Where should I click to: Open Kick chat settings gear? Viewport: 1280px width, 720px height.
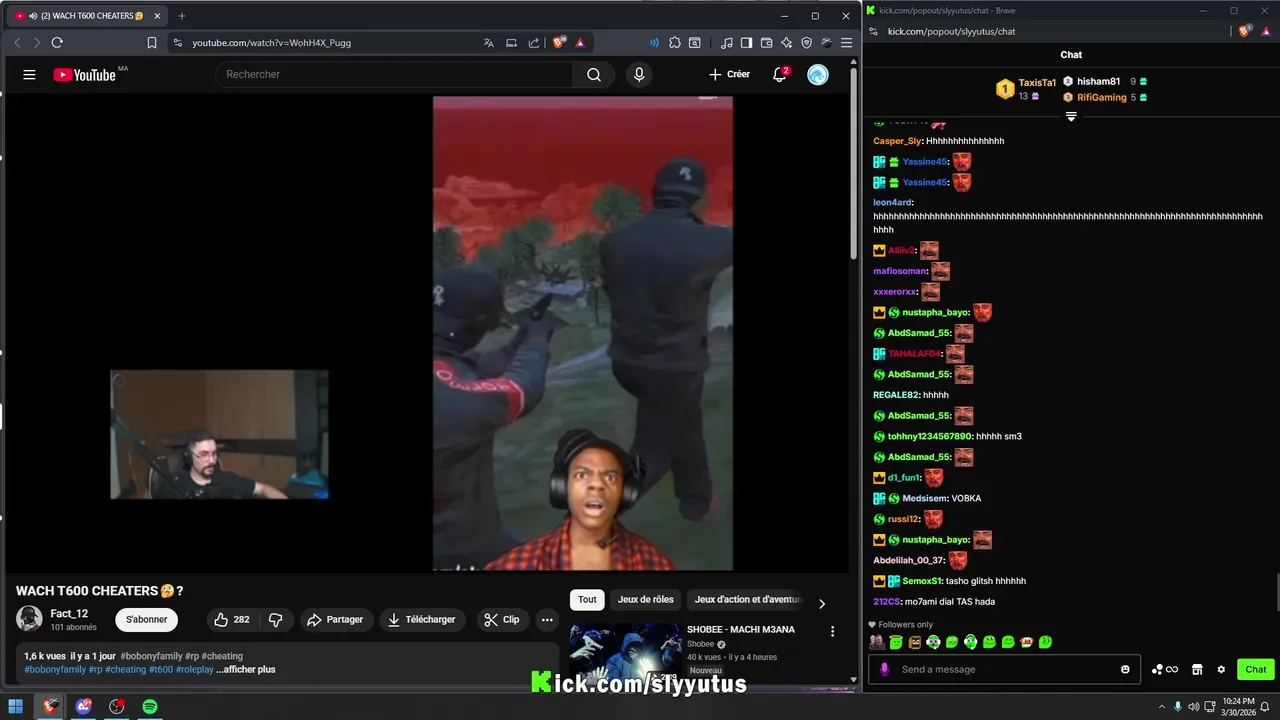coord(1221,670)
